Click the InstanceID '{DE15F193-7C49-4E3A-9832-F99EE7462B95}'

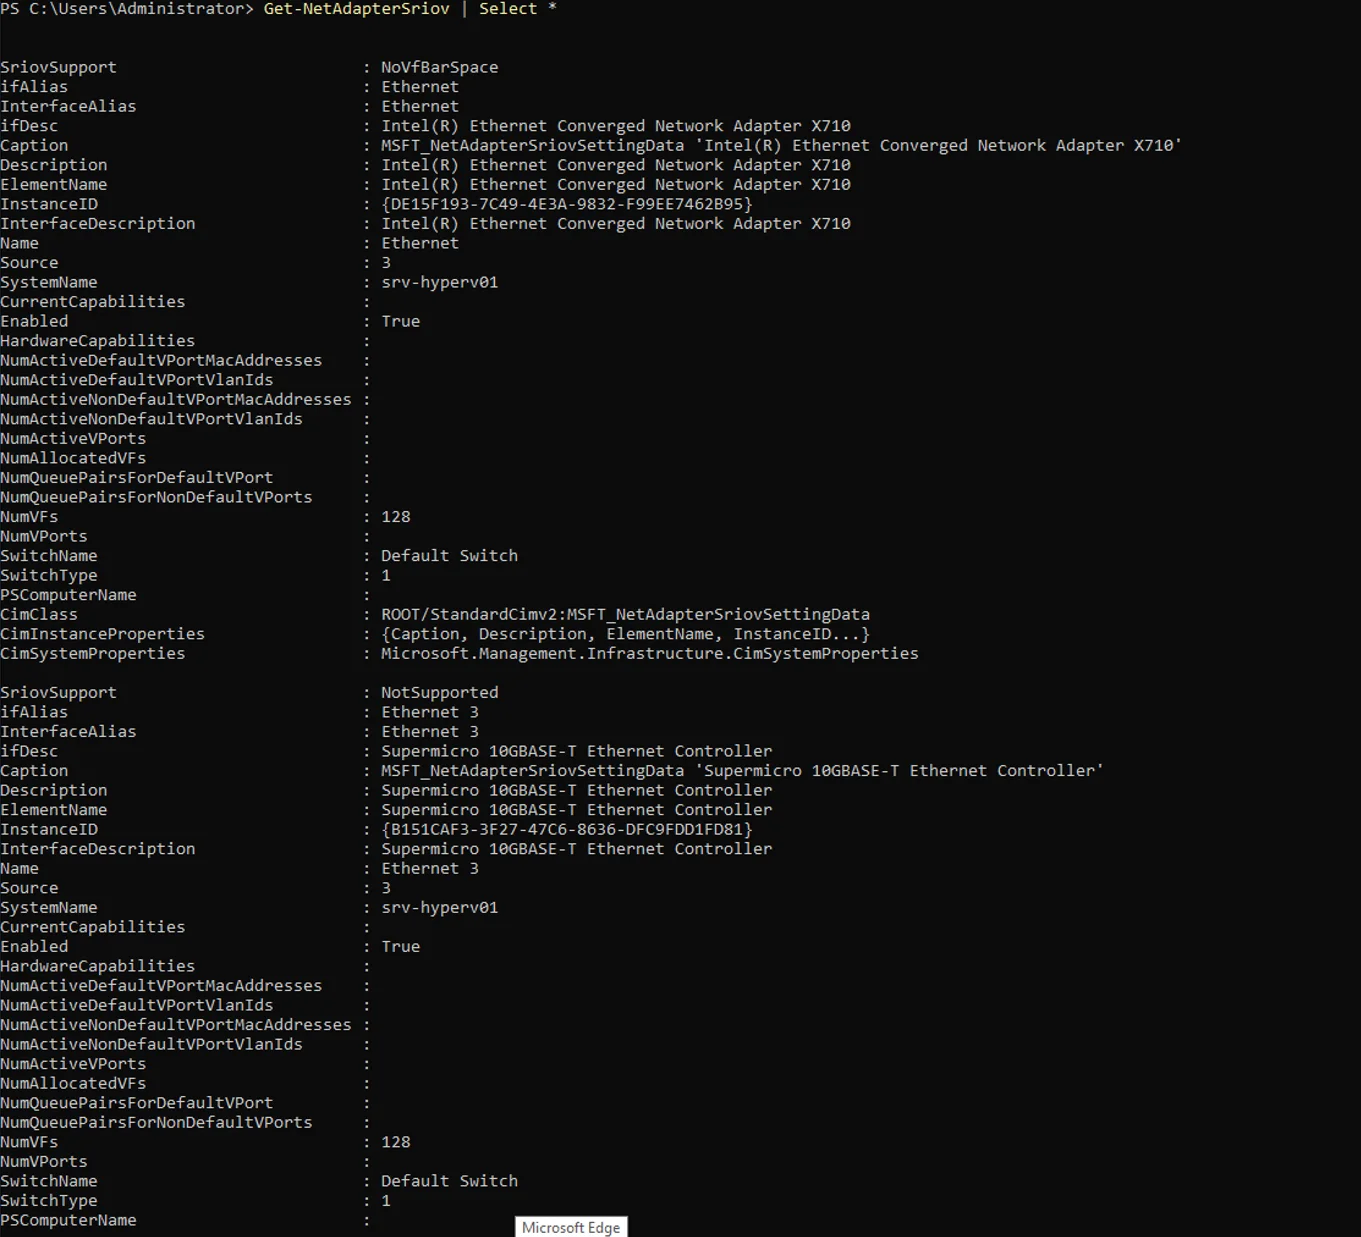[567, 204]
